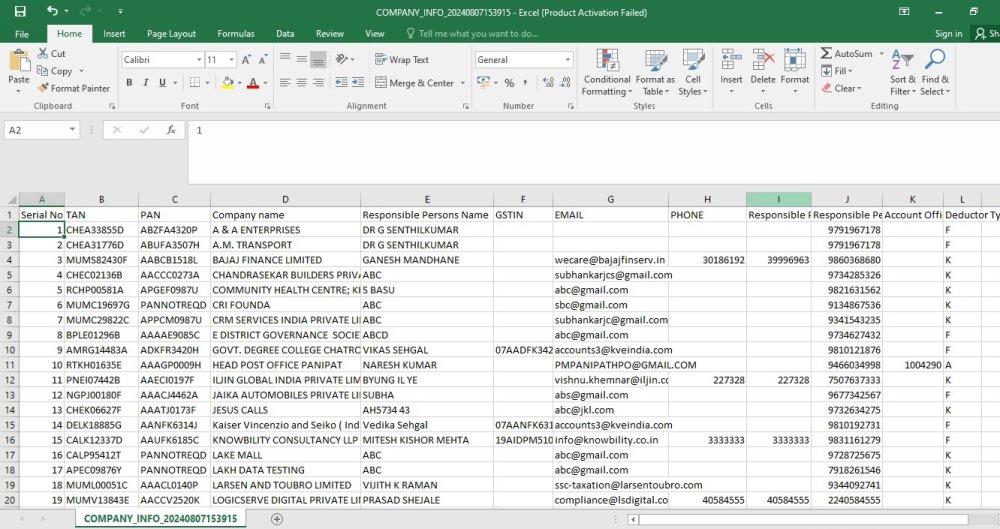The image size is (1000, 529).
Task: Click Increase Decimal icon
Action: click(x=548, y=82)
